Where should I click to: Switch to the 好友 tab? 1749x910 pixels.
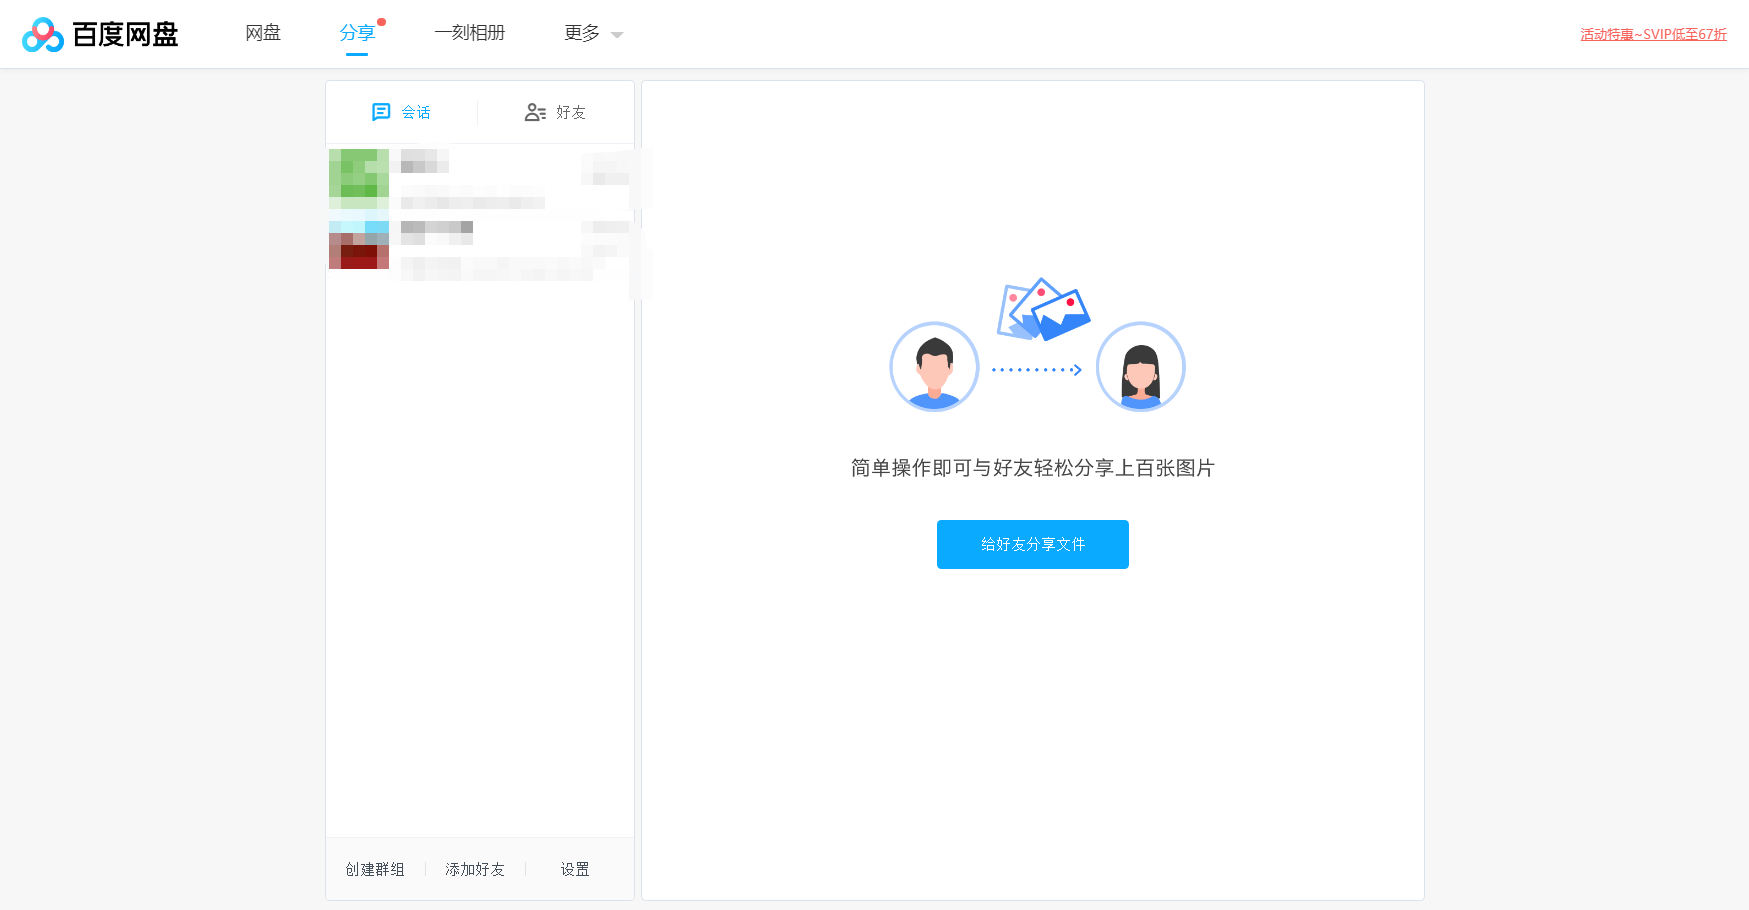557,111
